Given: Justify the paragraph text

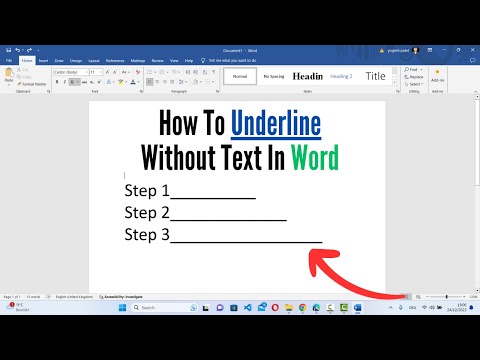Looking at the screenshot, I should pos(172,82).
